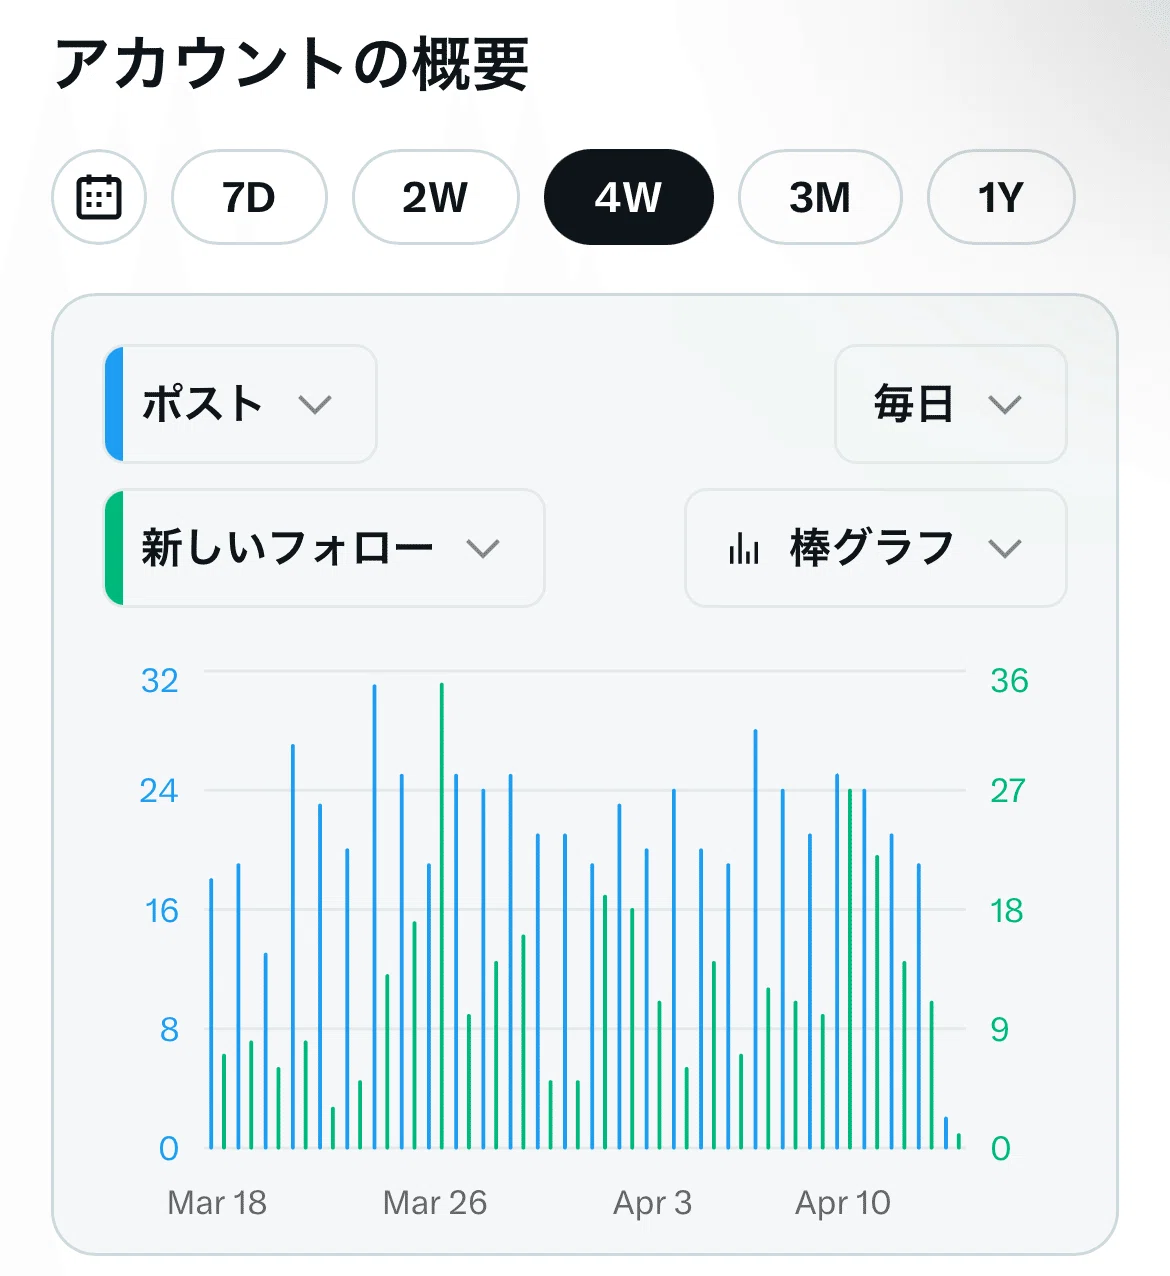Click the blue color bar on ポスト selector
The width and height of the screenshot is (1170, 1276).
point(114,404)
